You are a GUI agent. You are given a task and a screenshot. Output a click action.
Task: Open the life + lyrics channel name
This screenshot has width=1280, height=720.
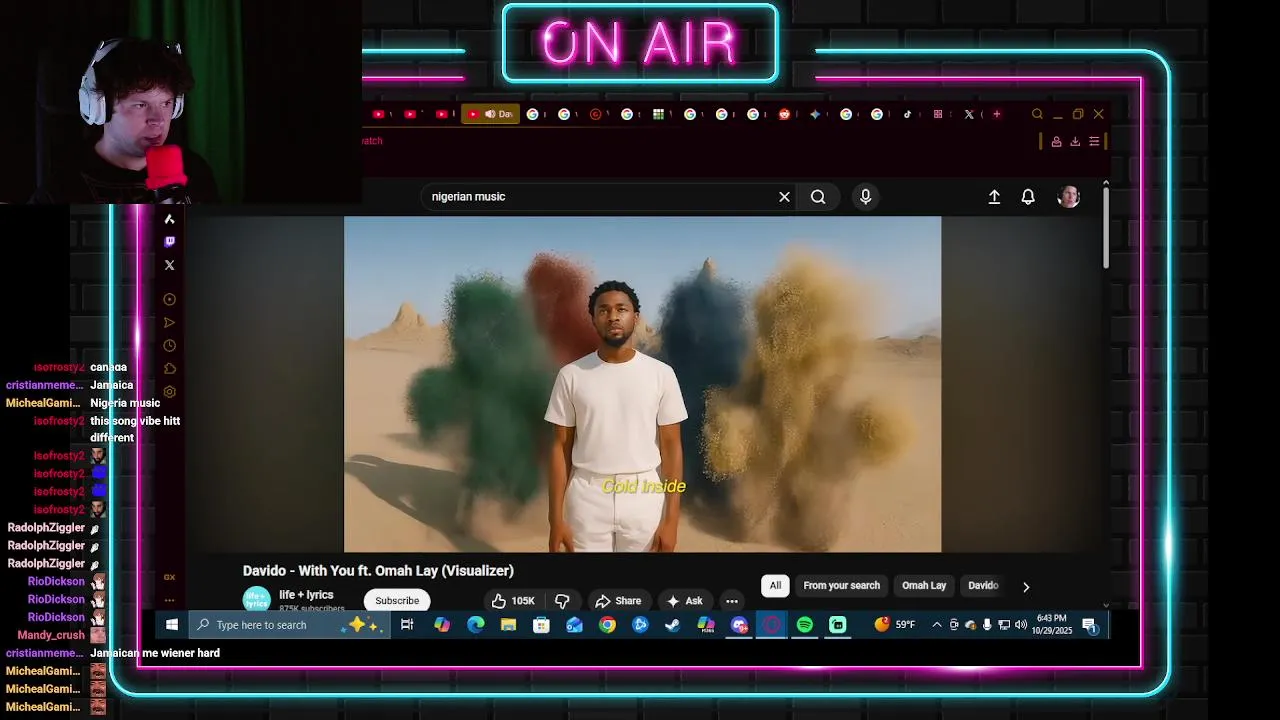click(x=306, y=595)
